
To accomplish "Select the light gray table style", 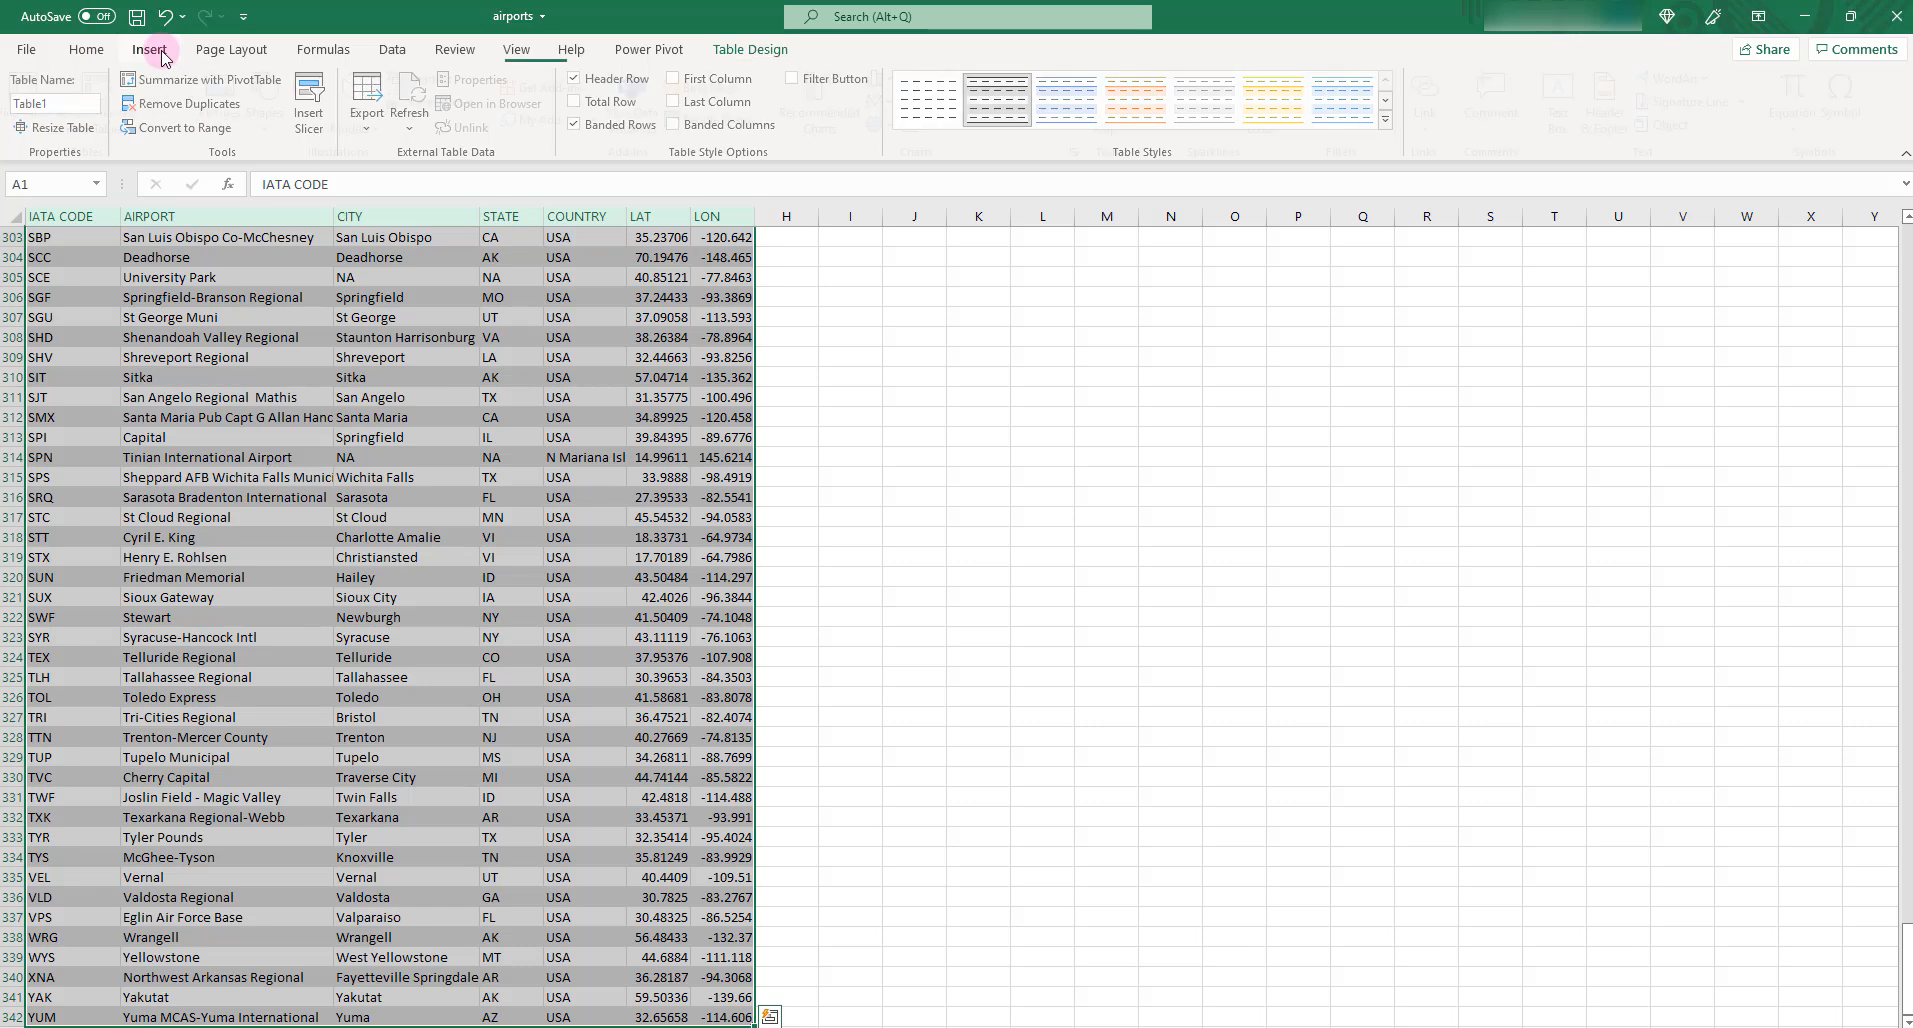I will click(1204, 99).
